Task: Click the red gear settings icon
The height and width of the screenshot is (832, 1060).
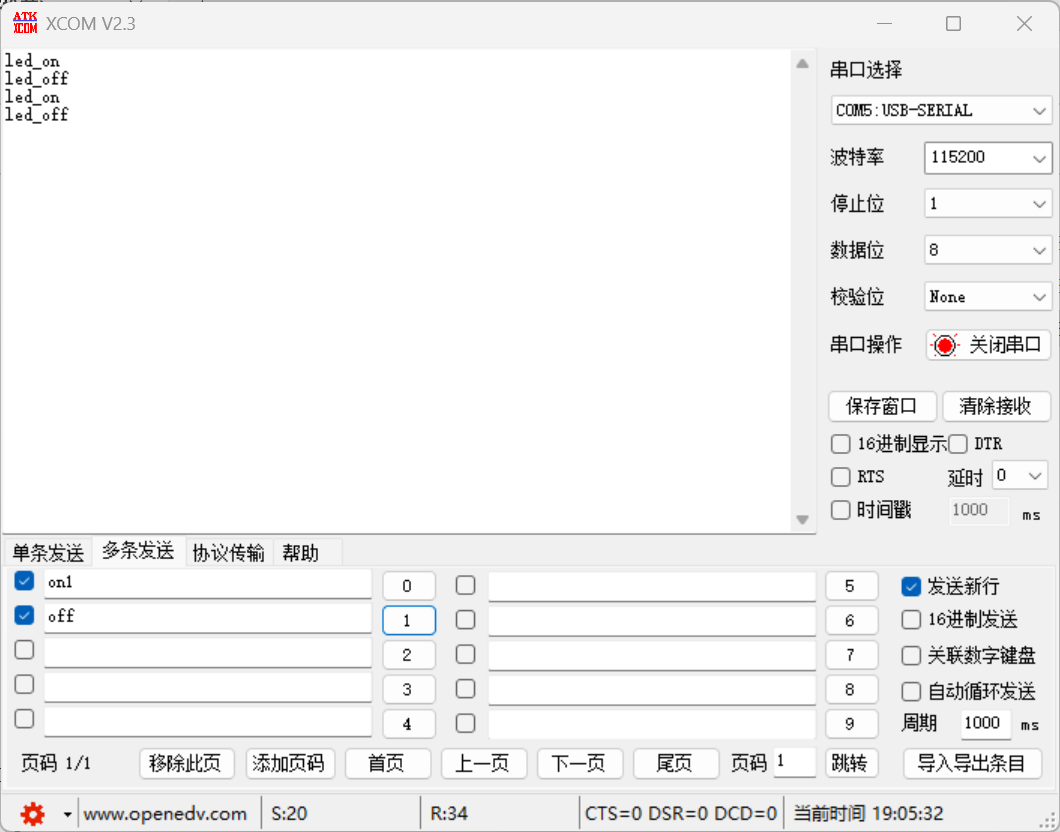Action: pyautogui.click(x=33, y=814)
